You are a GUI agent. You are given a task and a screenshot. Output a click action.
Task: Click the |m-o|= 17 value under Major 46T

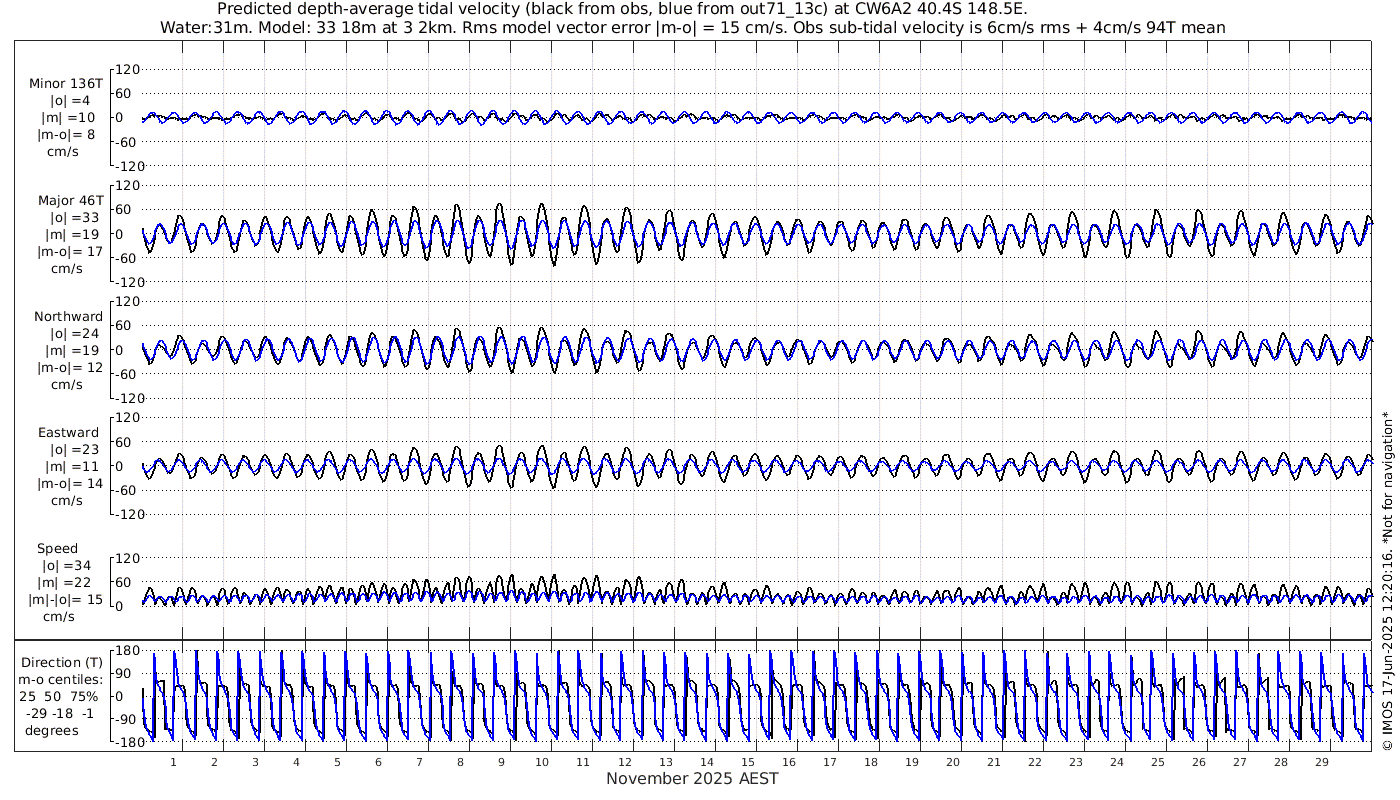pos(68,252)
